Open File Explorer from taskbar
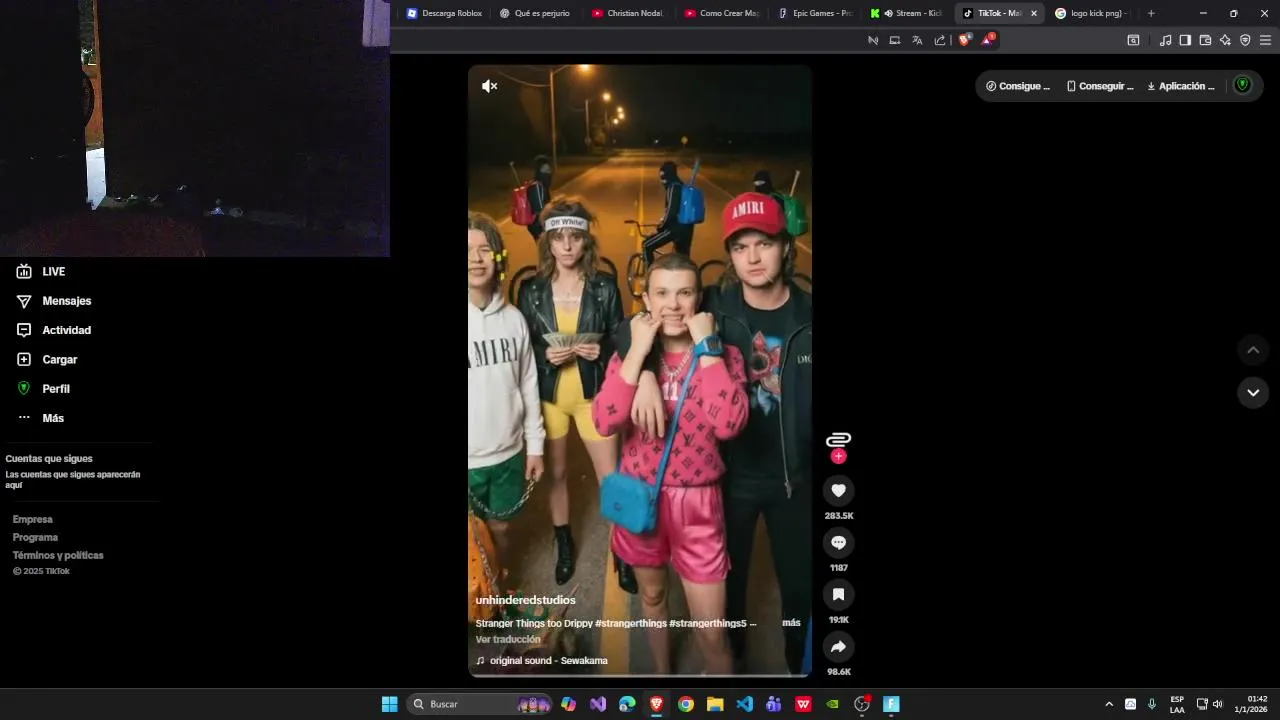Screen dimensions: 1280x720 coord(715,704)
